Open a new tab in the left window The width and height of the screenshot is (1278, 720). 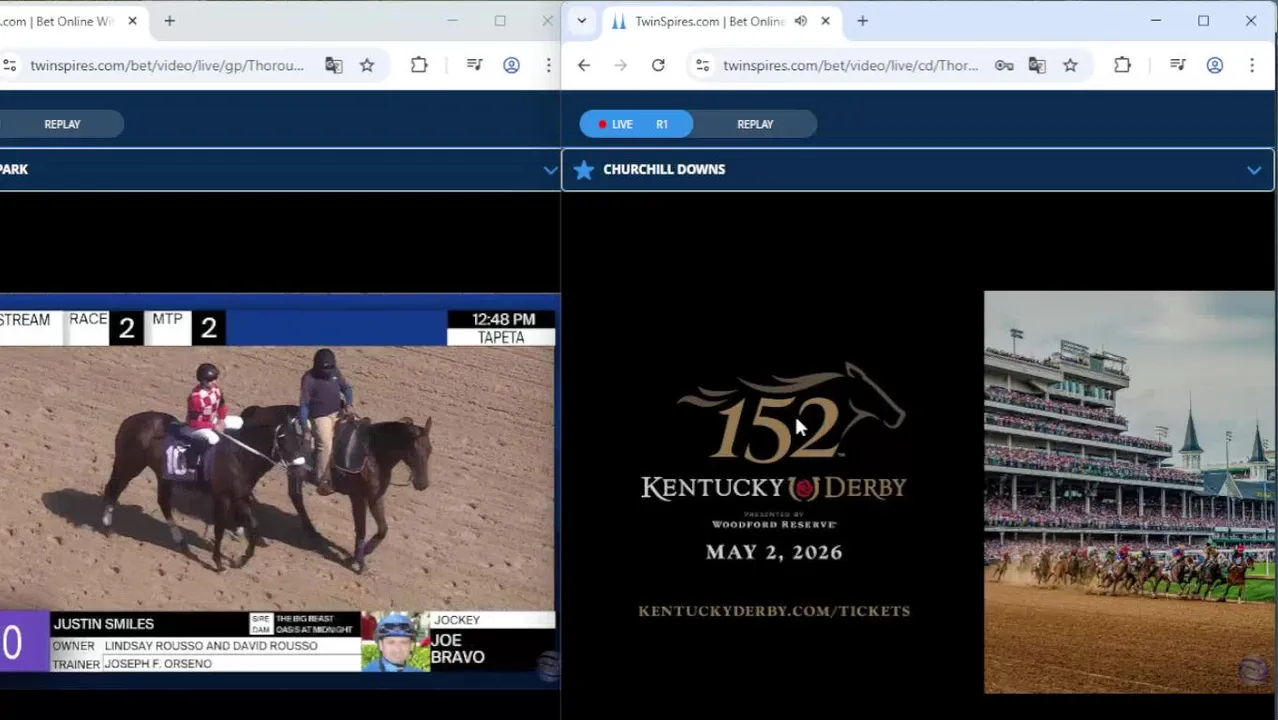169,21
